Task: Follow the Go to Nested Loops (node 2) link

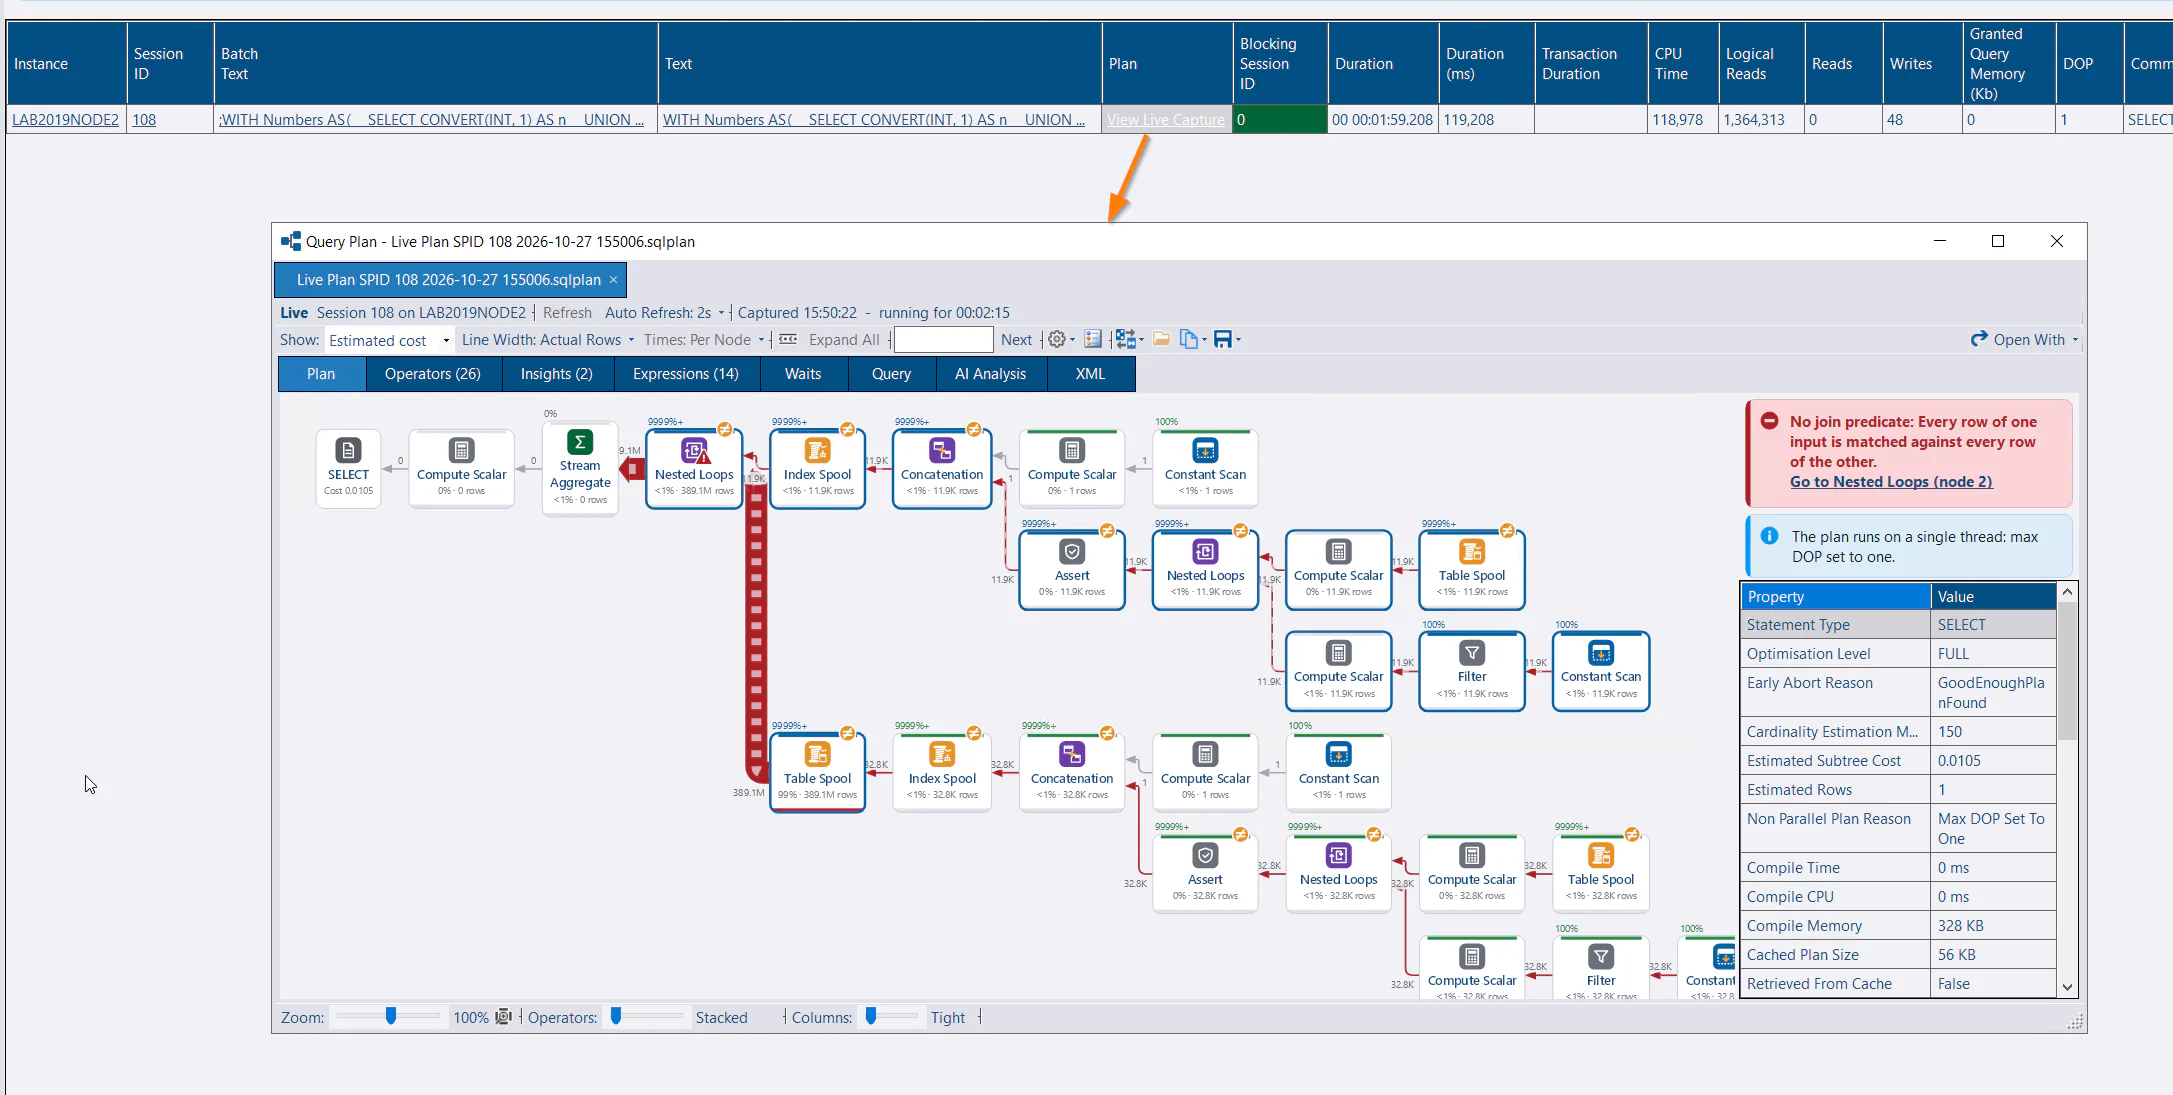Action: [1891, 482]
